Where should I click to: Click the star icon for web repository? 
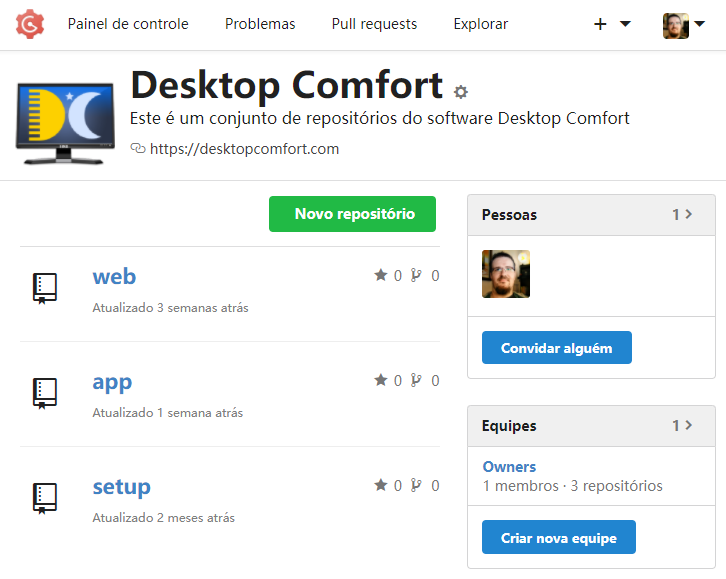click(381, 275)
